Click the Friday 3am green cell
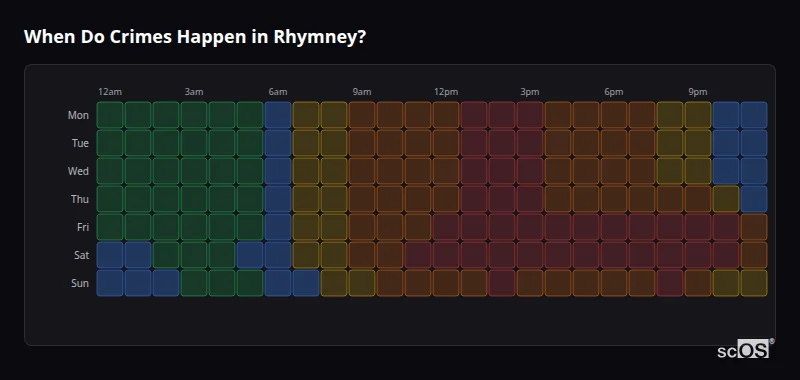Viewport: 800px width, 380px height. point(194,227)
